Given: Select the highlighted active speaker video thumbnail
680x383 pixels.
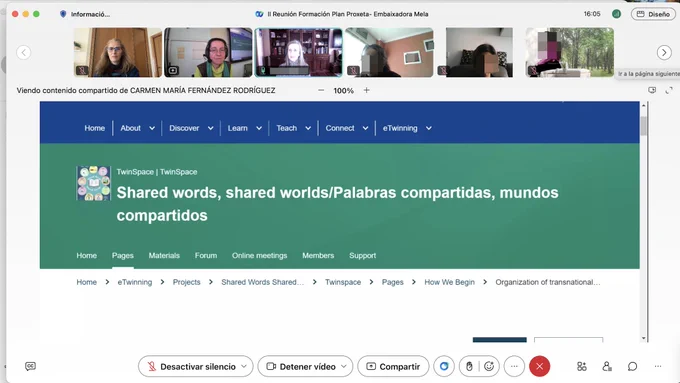Looking at the screenshot, I should 298,52.
